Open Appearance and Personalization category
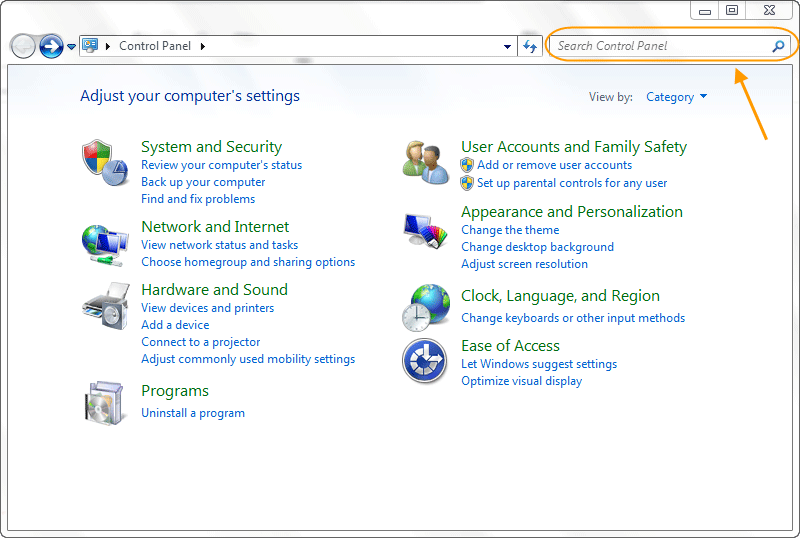 (572, 212)
